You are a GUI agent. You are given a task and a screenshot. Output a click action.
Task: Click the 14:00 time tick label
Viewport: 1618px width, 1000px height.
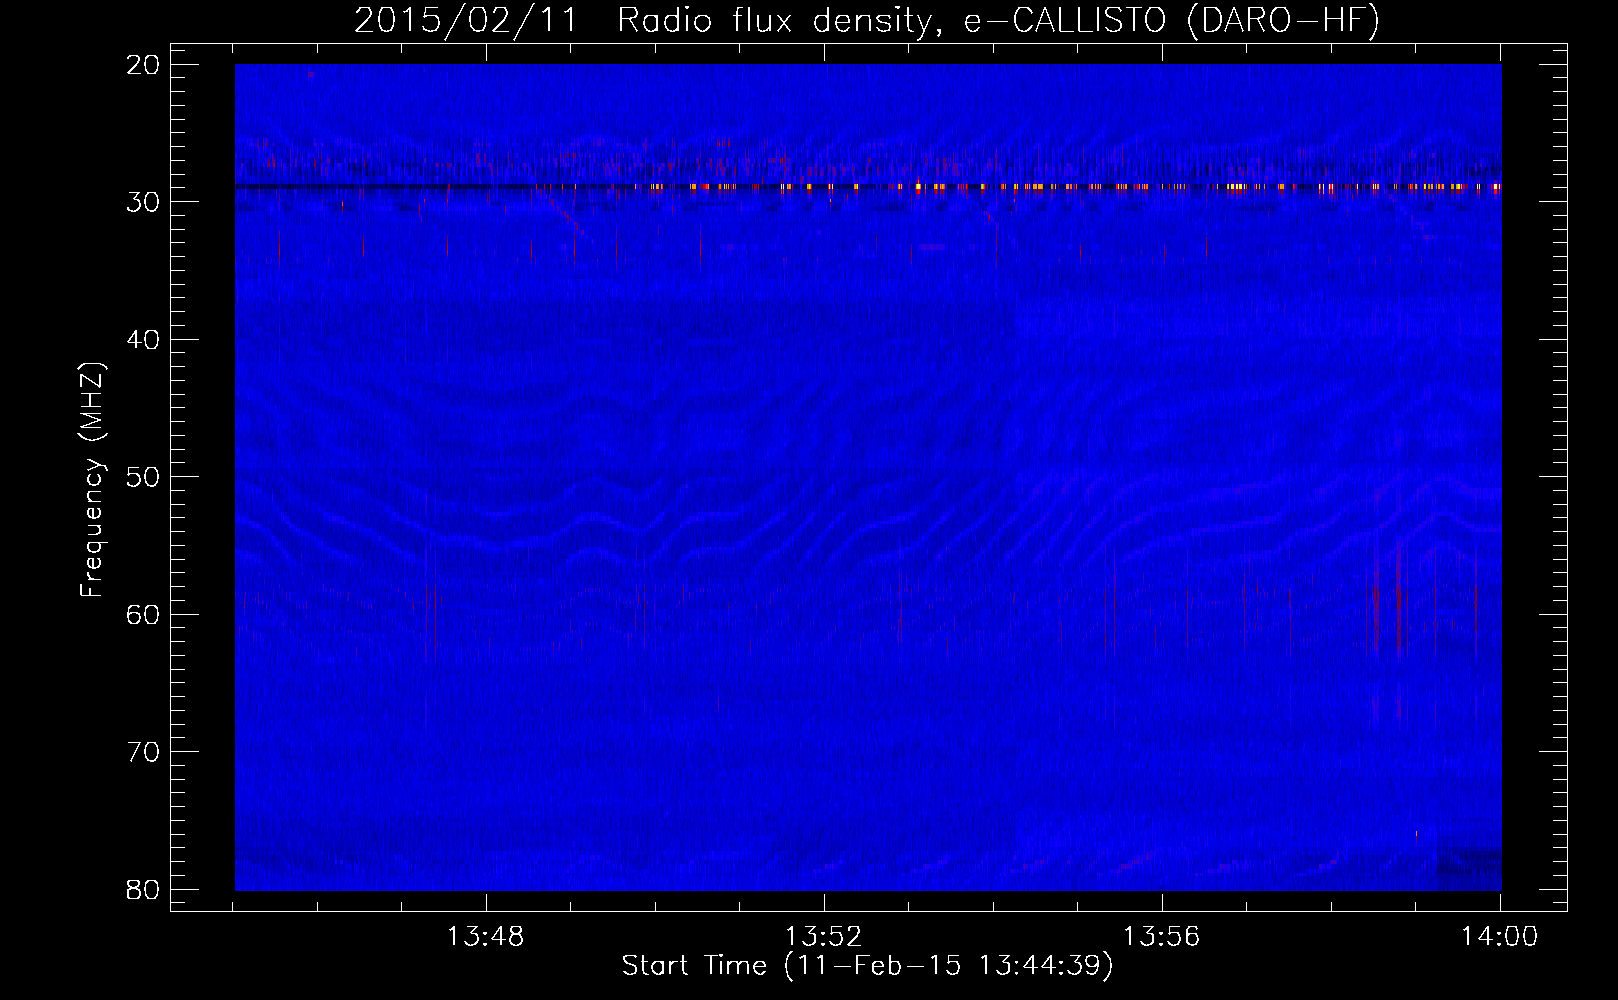click(1499, 937)
